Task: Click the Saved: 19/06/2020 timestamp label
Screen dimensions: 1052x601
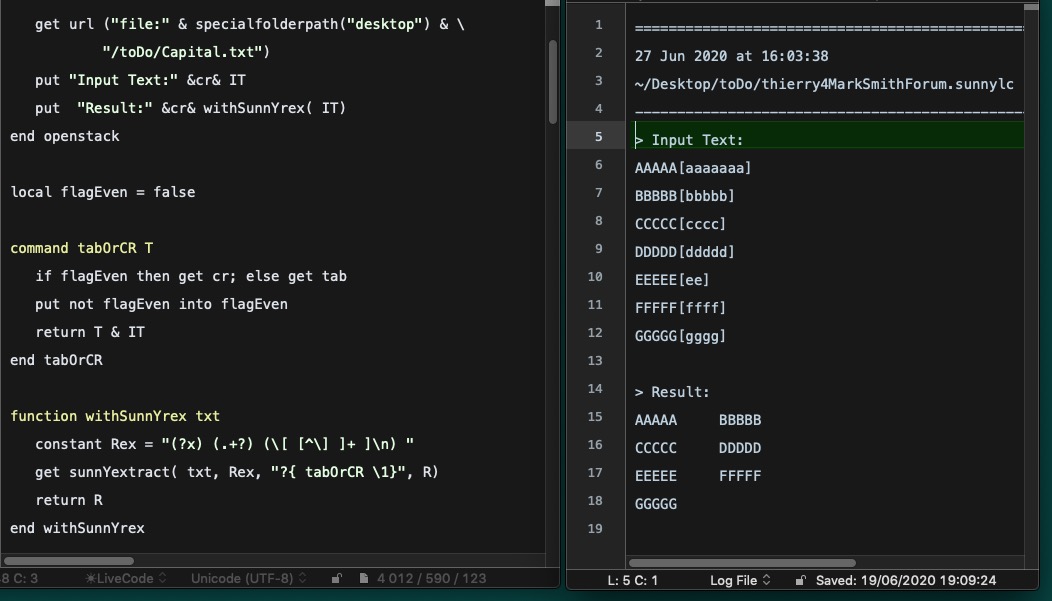Action: pyautogui.click(x=906, y=580)
